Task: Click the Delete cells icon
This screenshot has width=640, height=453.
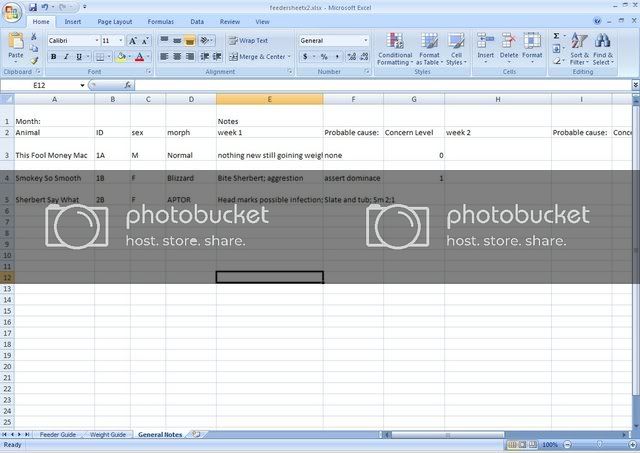Action: pyautogui.click(x=508, y=48)
